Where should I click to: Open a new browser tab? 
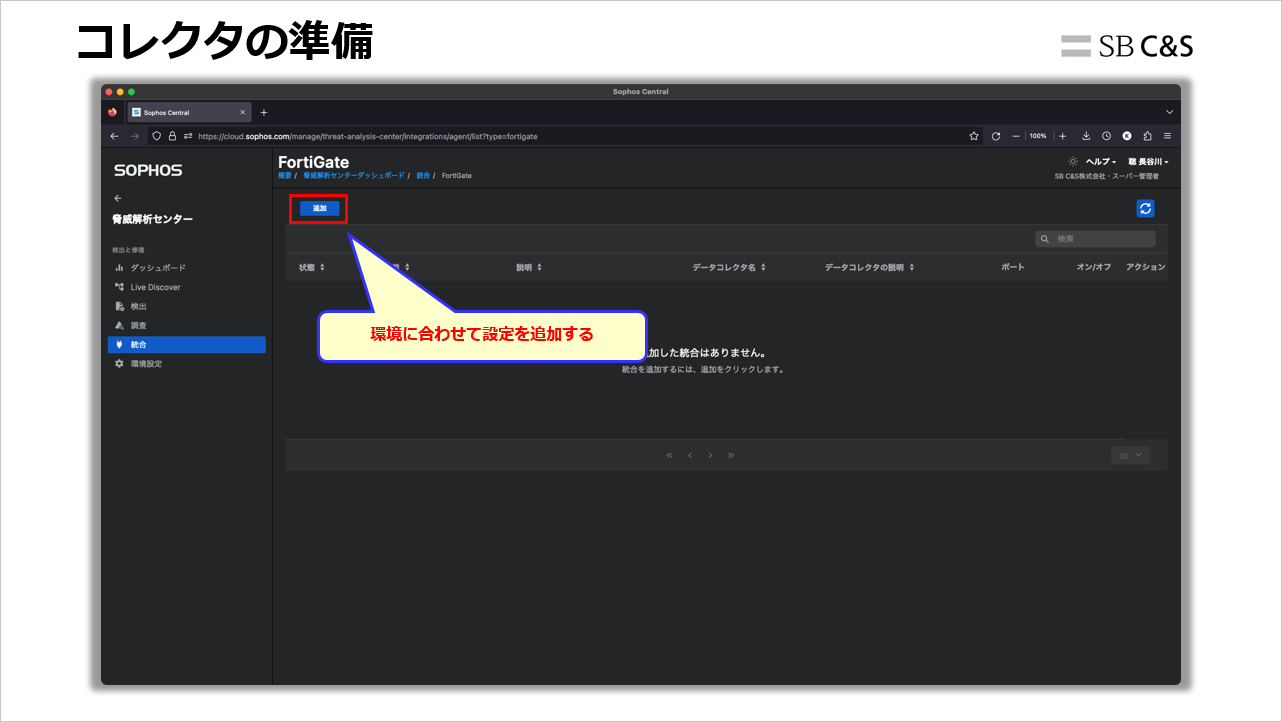coord(264,112)
